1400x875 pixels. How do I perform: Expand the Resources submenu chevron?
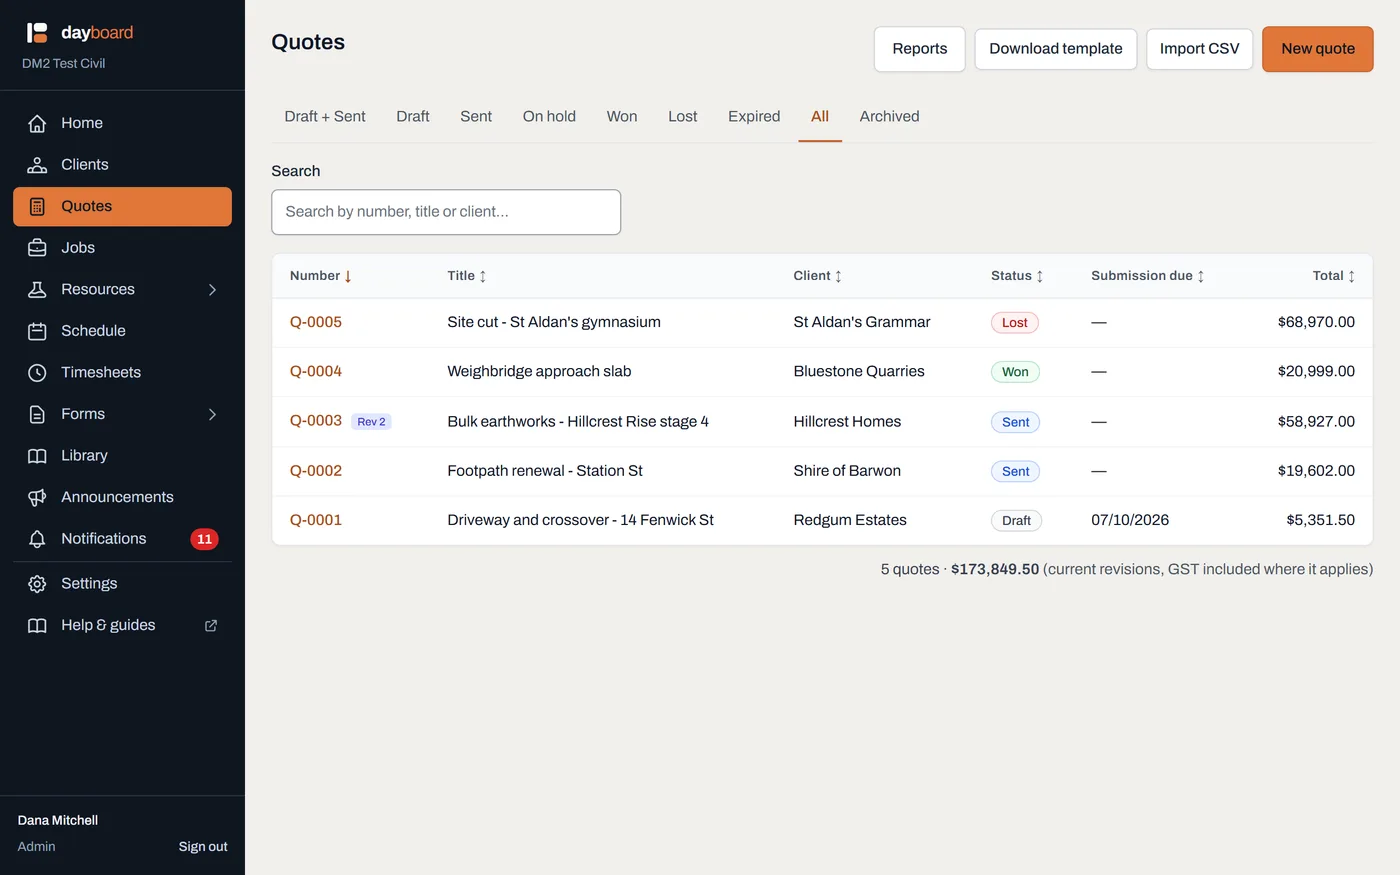pyautogui.click(x=212, y=289)
